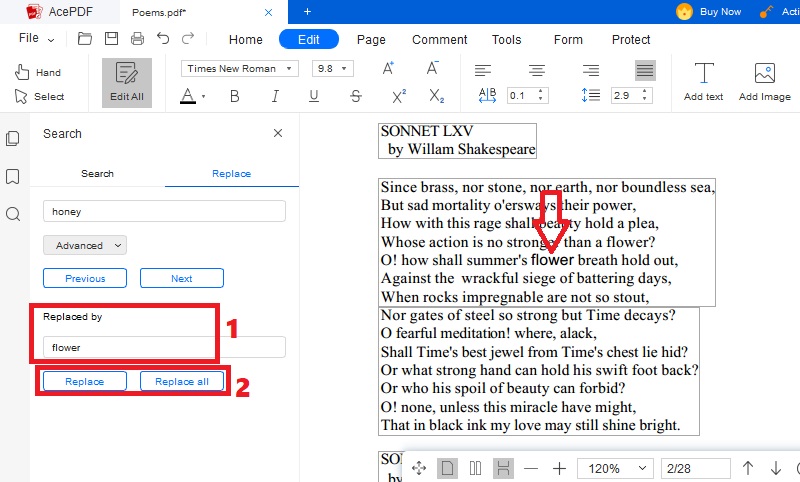The image size is (800, 482).
Task: Click Add text tool
Action: pyautogui.click(x=704, y=82)
